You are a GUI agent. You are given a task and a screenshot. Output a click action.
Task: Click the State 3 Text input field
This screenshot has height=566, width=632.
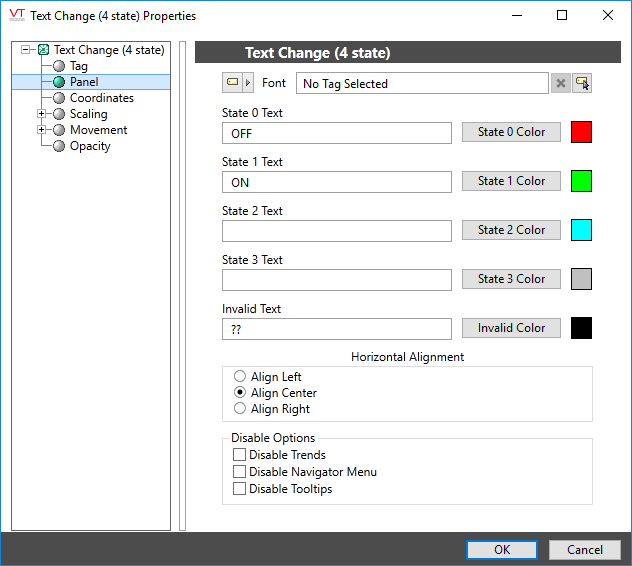click(337, 280)
